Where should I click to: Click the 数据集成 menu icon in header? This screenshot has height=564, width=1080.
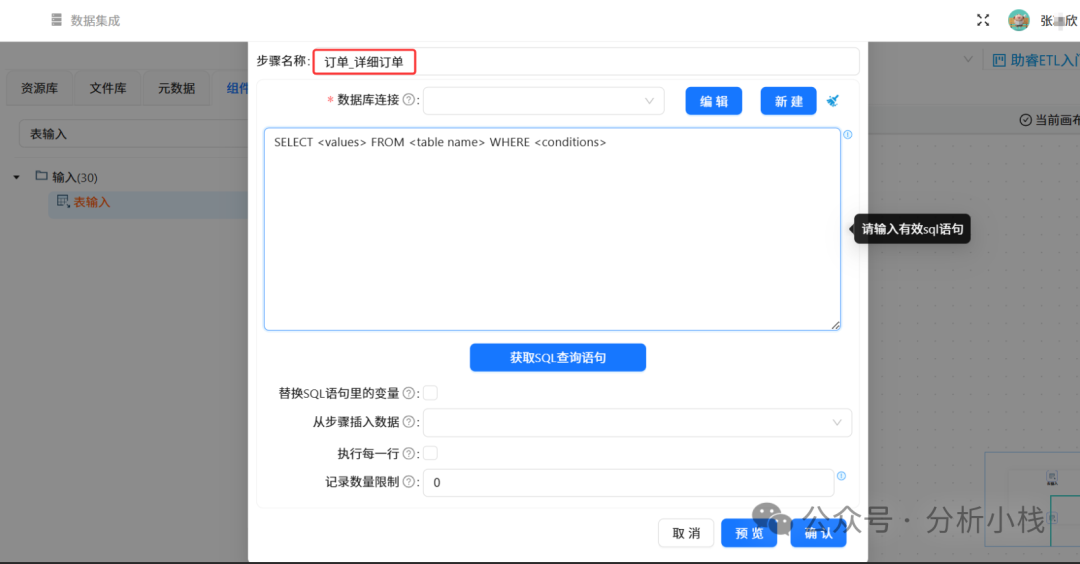coord(56,20)
